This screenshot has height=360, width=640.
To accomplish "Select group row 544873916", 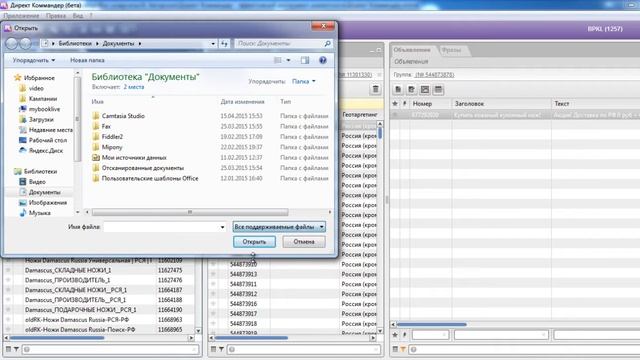I will 292,304.
